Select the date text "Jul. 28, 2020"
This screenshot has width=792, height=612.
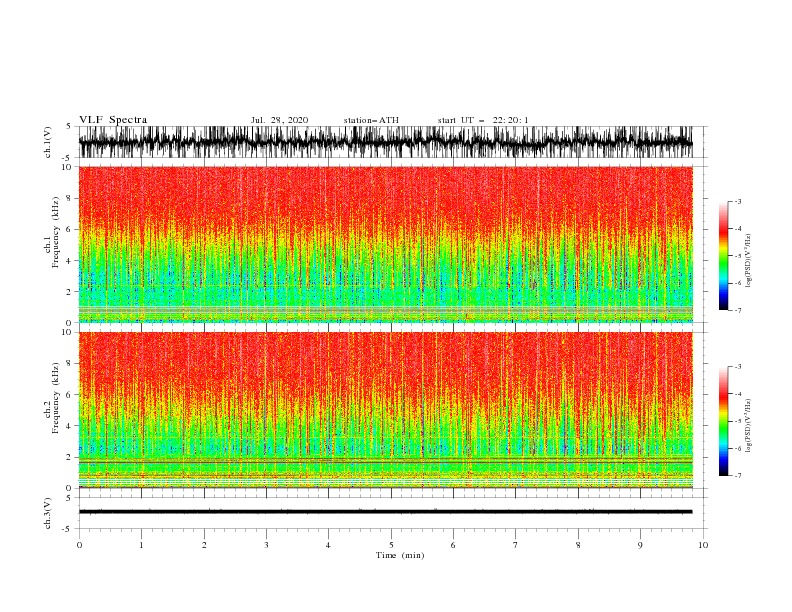coord(279,120)
